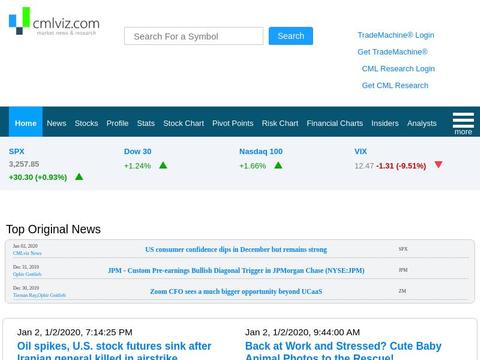Go to the News menu item
Screen dimensions: 480x360
point(56,123)
